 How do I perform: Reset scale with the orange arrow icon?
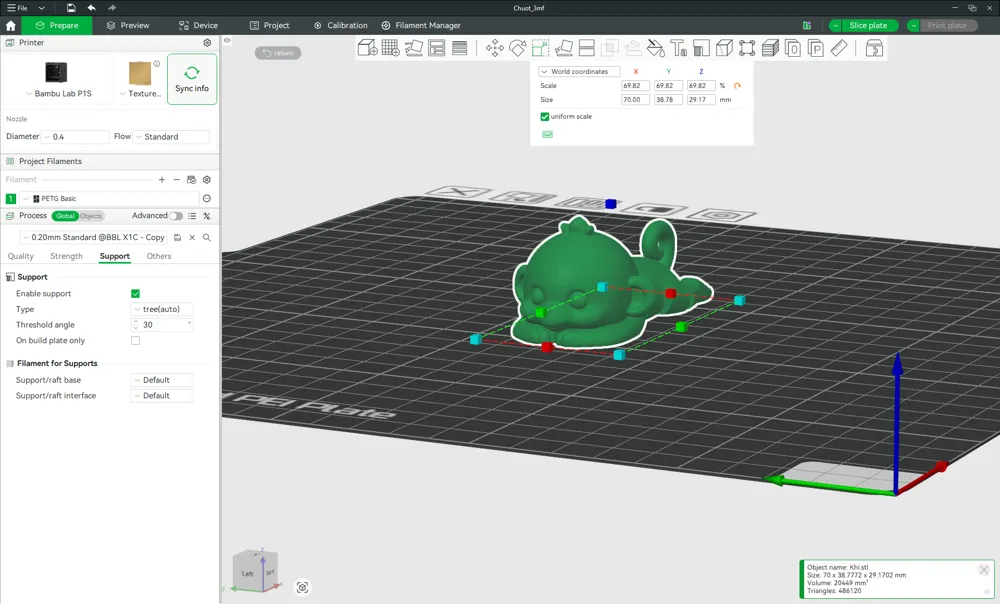point(737,85)
